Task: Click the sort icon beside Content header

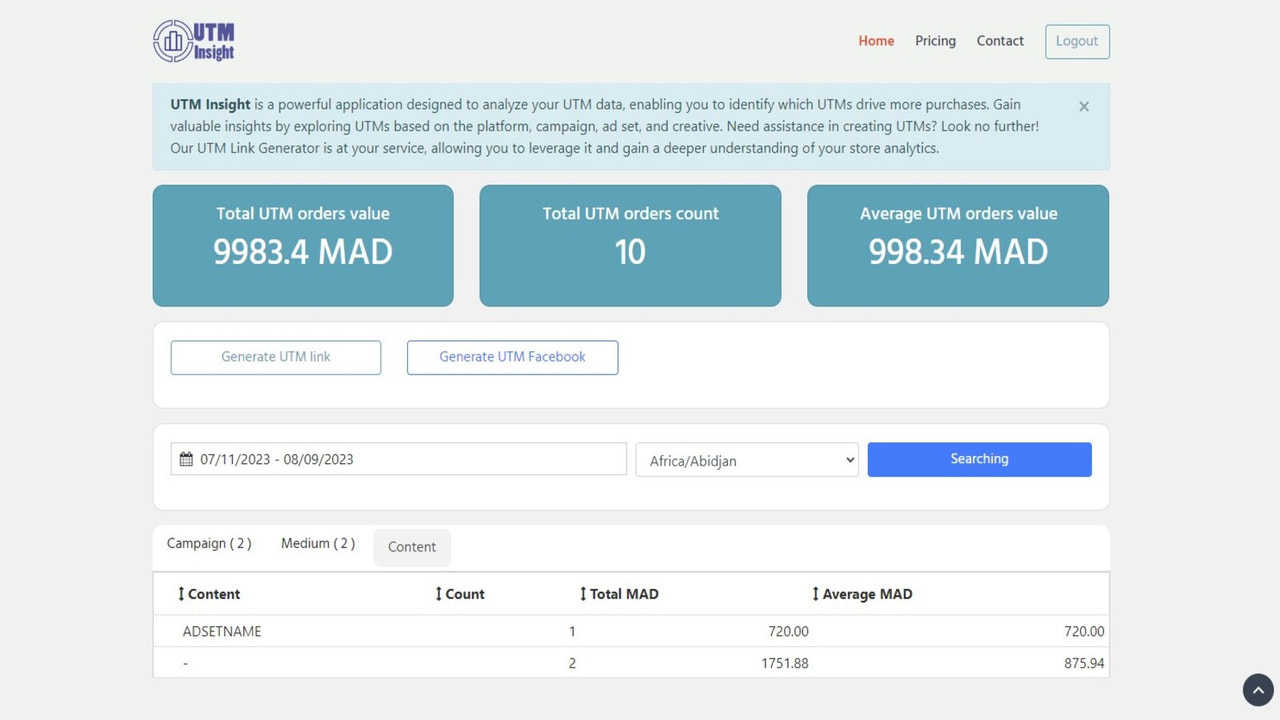Action: click(182, 593)
